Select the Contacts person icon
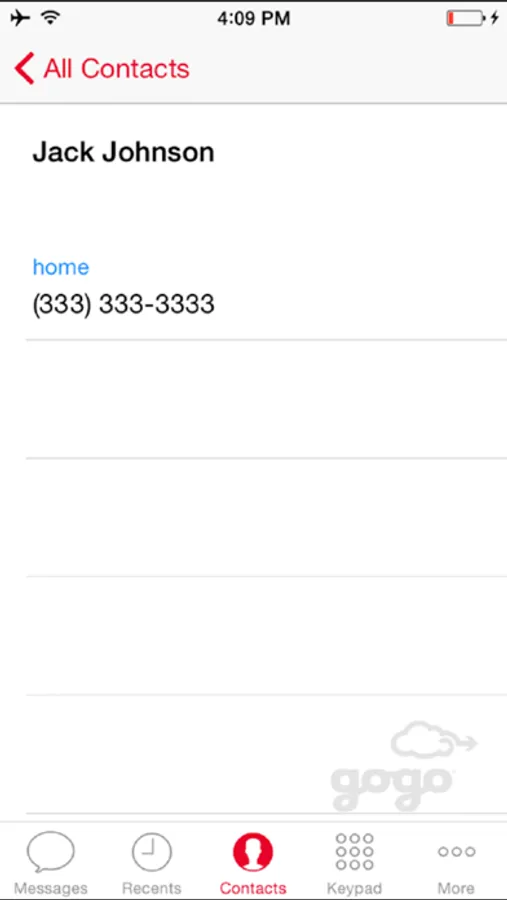Screen dimensions: 507x900 pyautogui.click(x=253, y=852)
